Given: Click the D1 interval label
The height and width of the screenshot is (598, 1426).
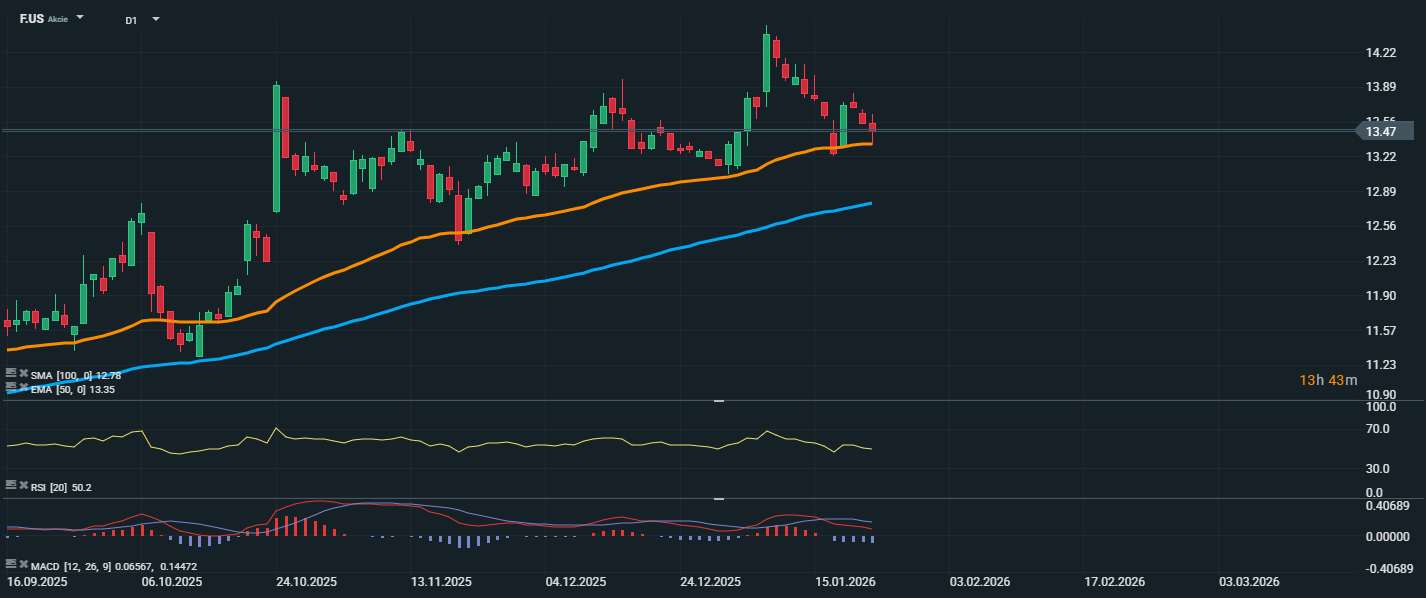Looking at the screenshot, I should (131, 20).
